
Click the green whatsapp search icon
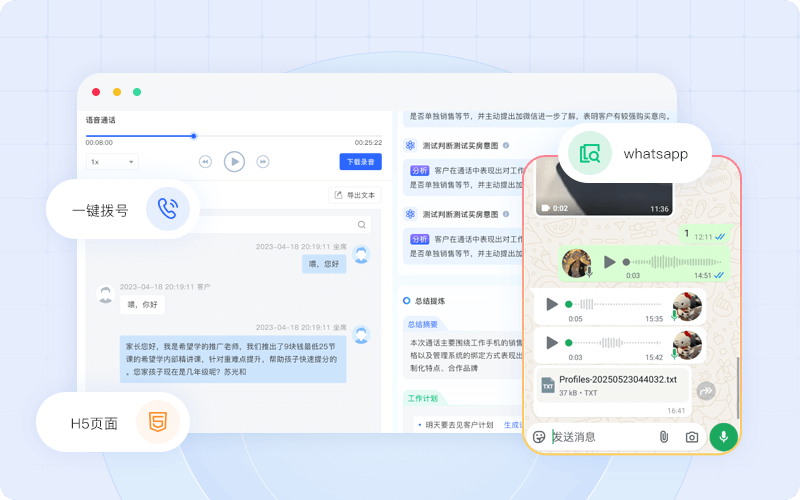[x=590, y=154]
